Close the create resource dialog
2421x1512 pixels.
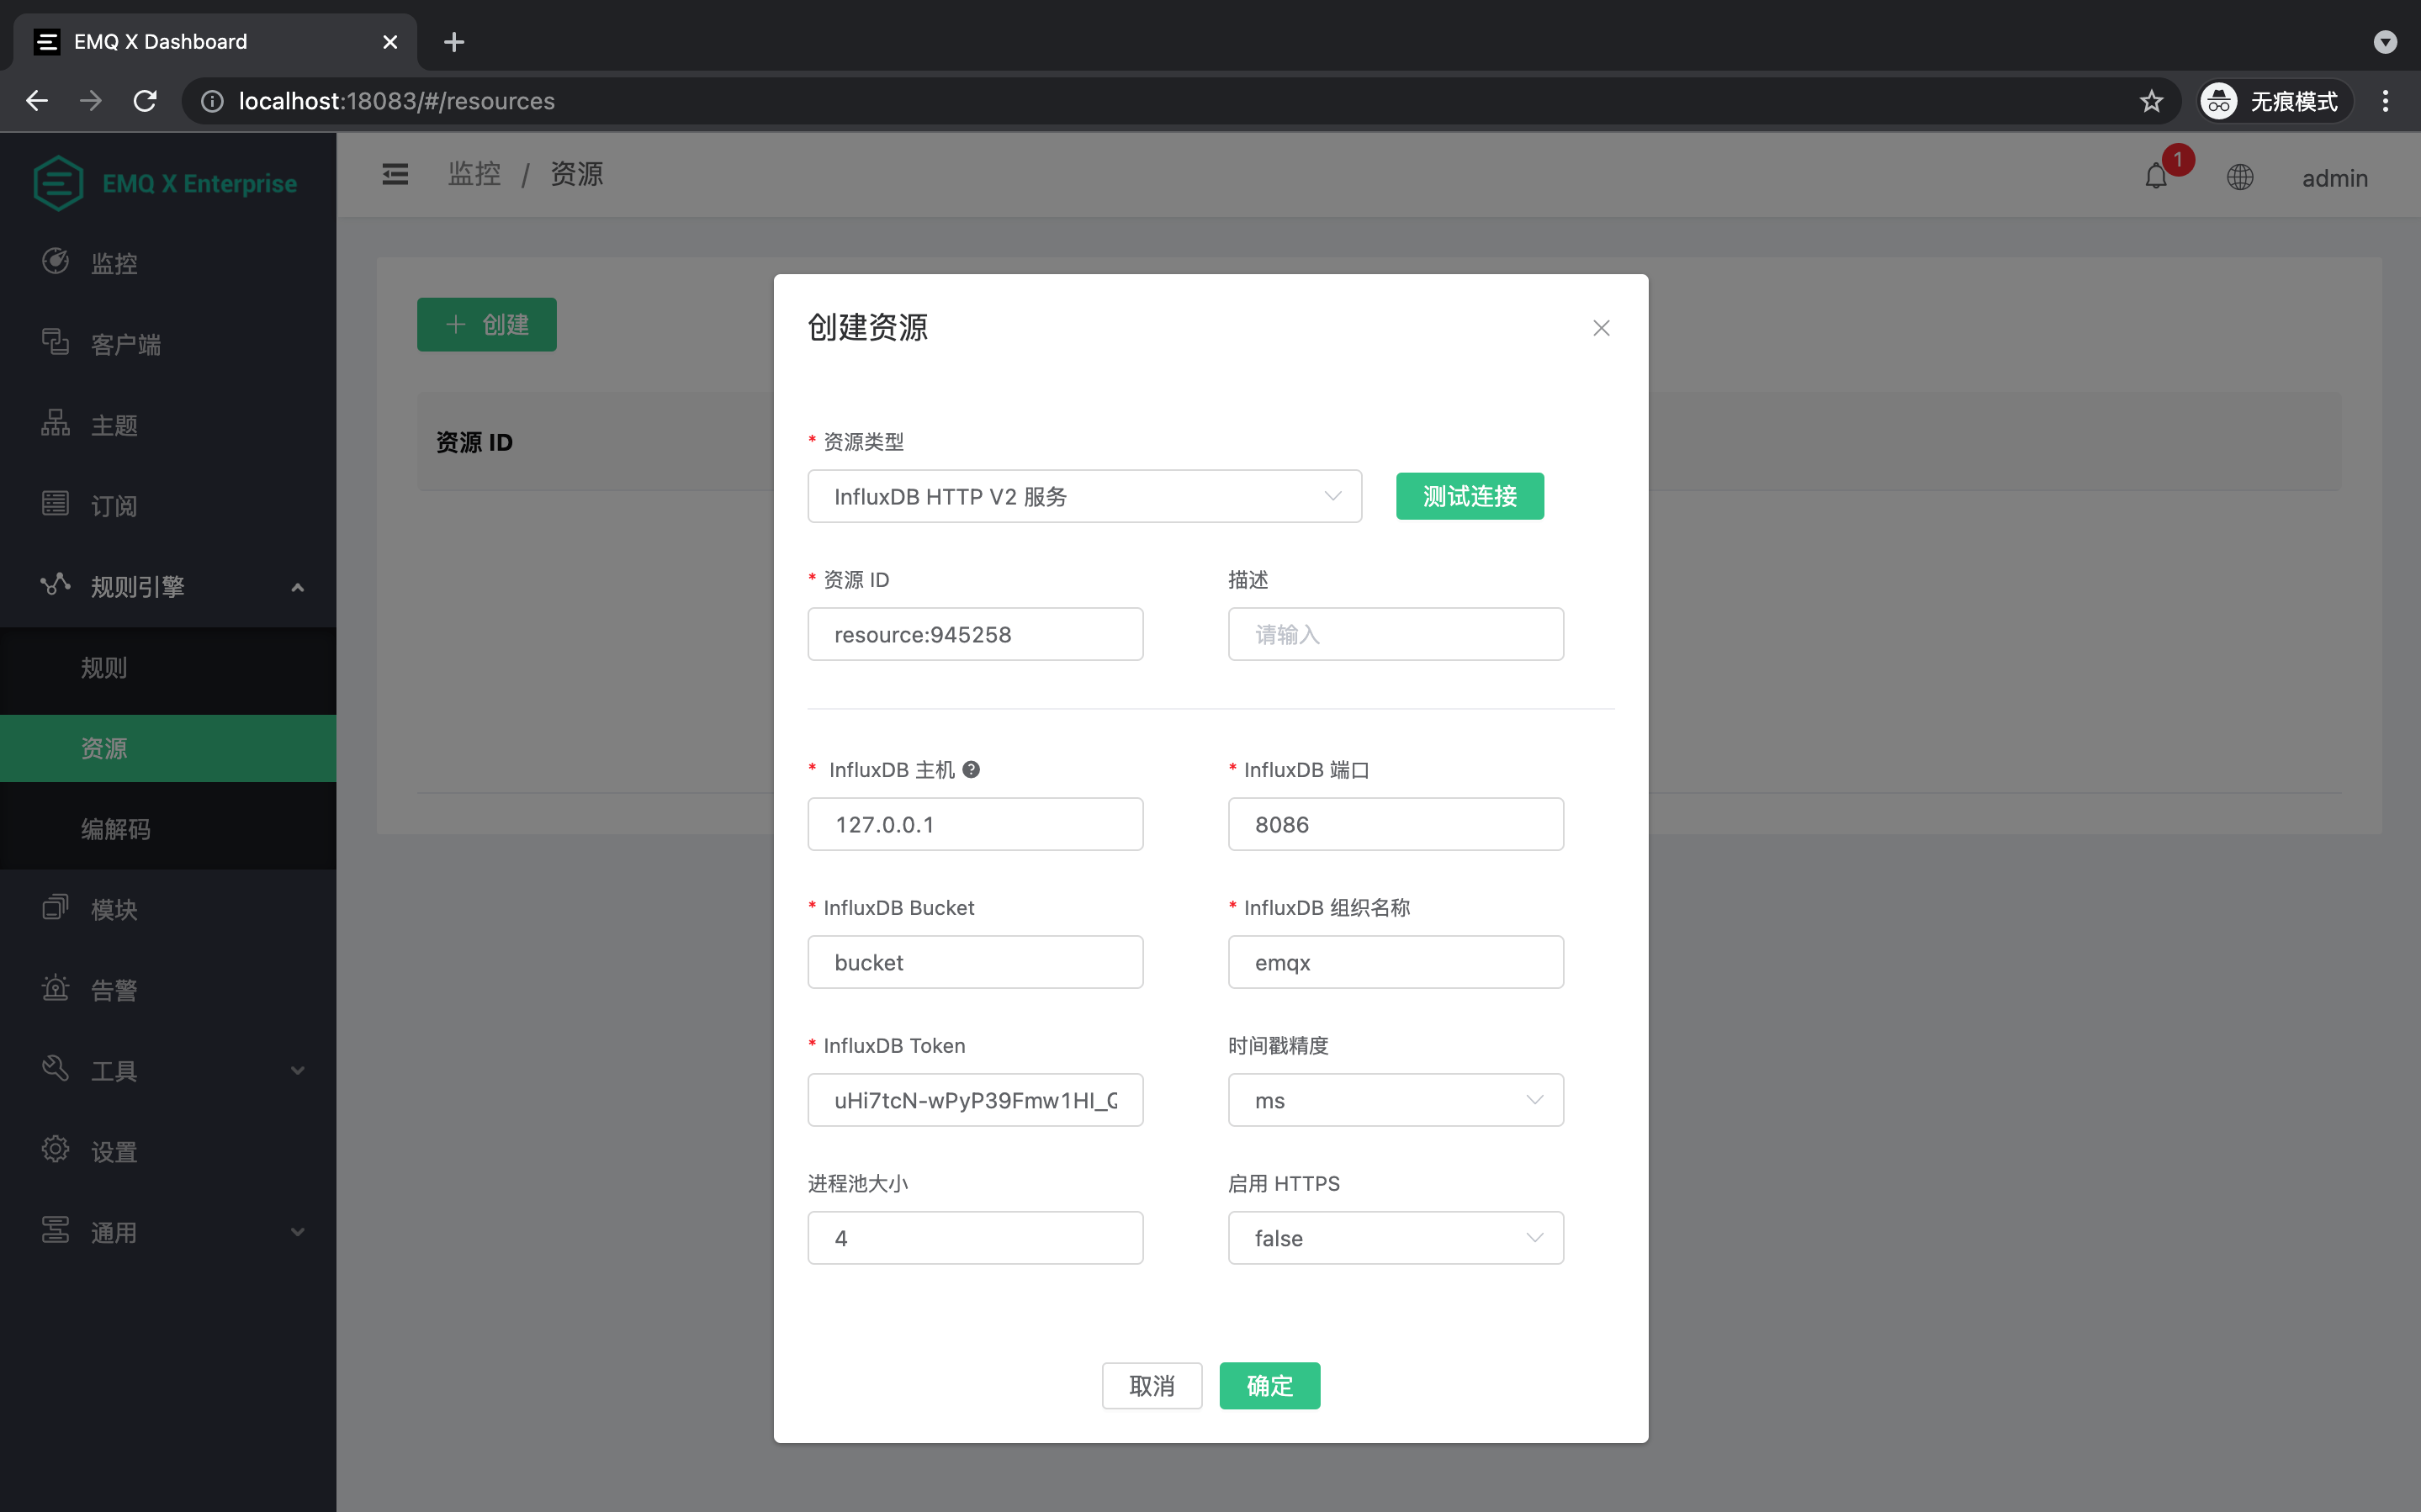(x=1600, y=328)
